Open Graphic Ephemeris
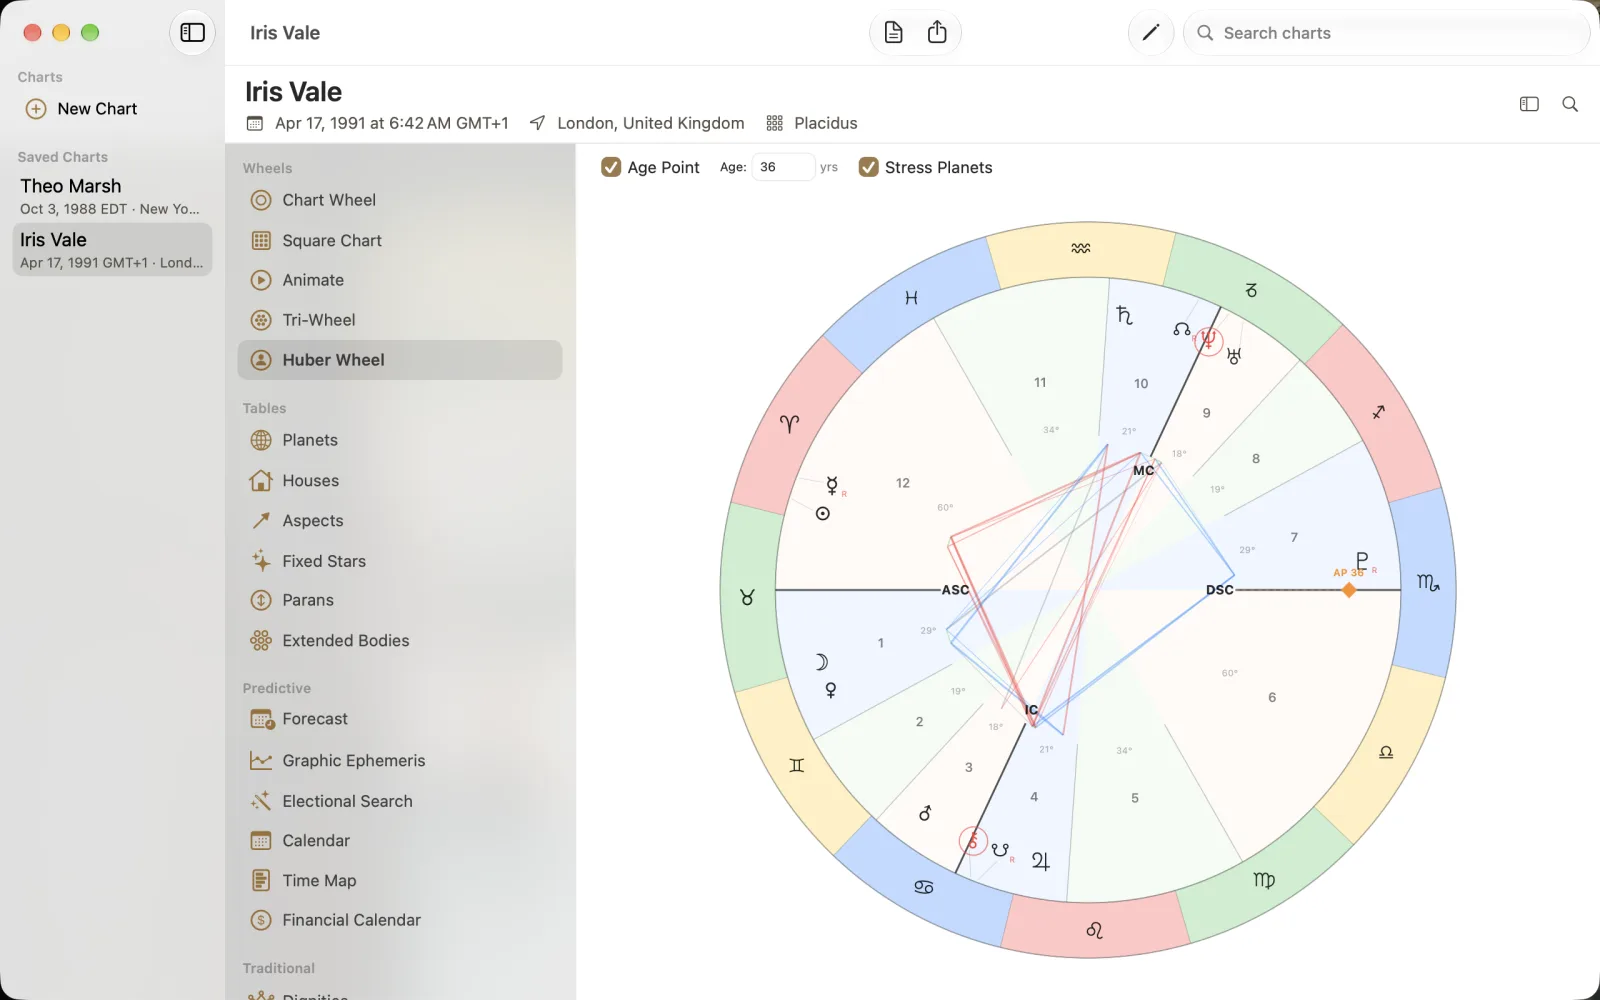This screenshot has width=1600, height=1000. [400, 760]
